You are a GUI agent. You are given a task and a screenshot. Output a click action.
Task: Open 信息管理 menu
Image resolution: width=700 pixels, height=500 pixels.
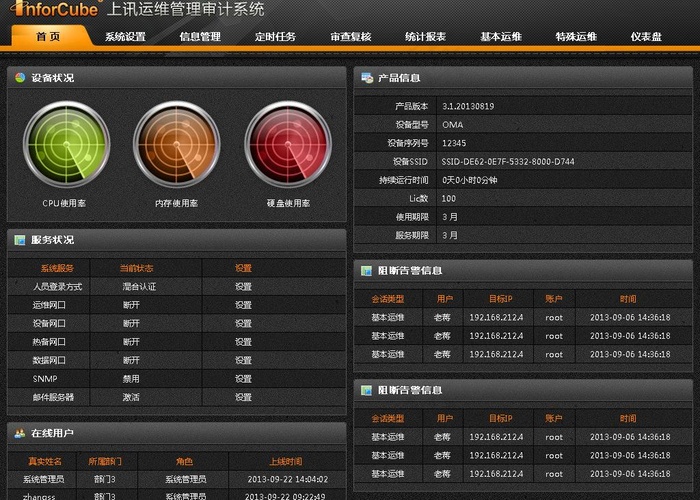pyautogui.click(x=200, y=37)
